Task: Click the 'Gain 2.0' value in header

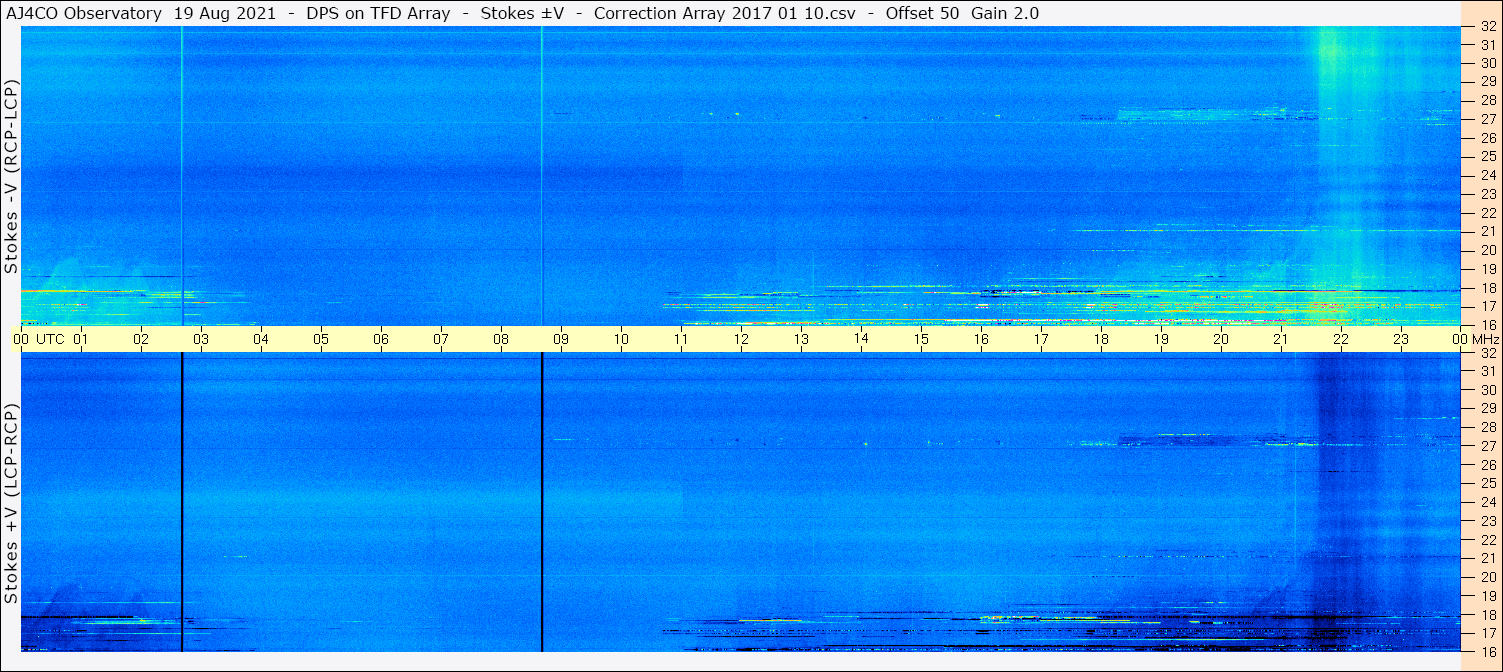Action: pos(1005,13)
